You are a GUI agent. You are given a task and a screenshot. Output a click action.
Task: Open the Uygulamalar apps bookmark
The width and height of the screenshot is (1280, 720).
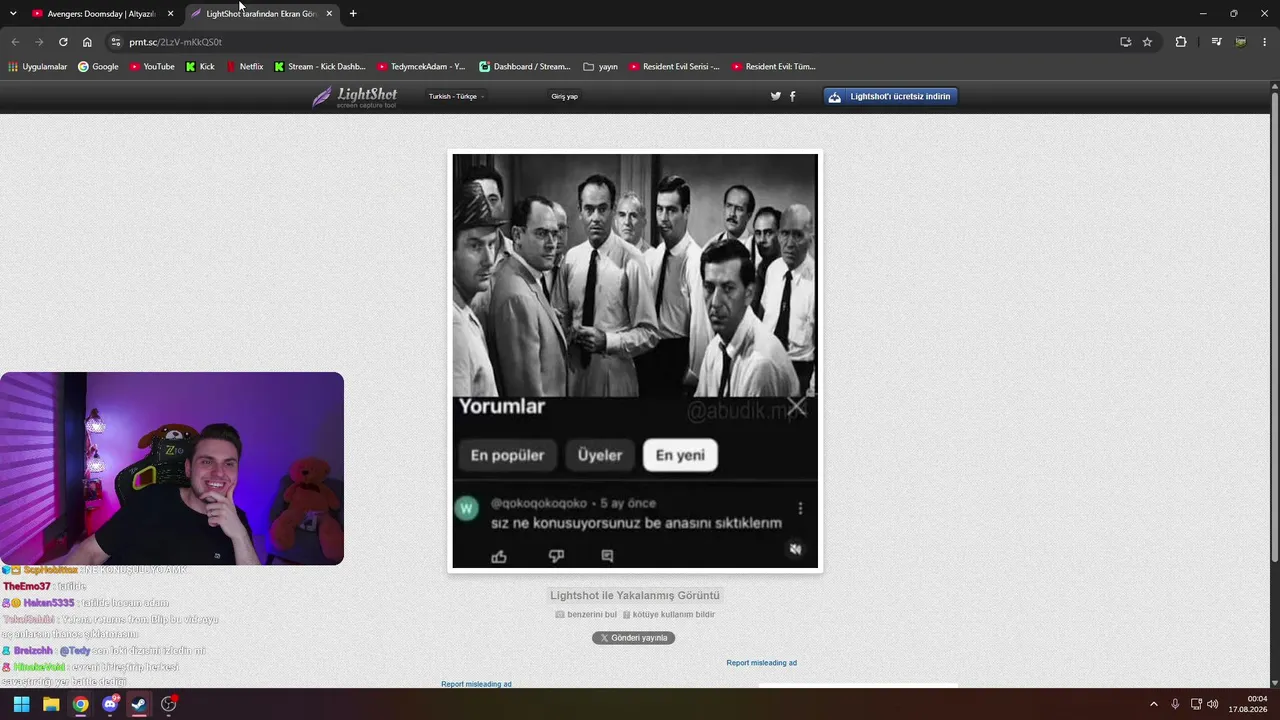click(x=37, y=67)
